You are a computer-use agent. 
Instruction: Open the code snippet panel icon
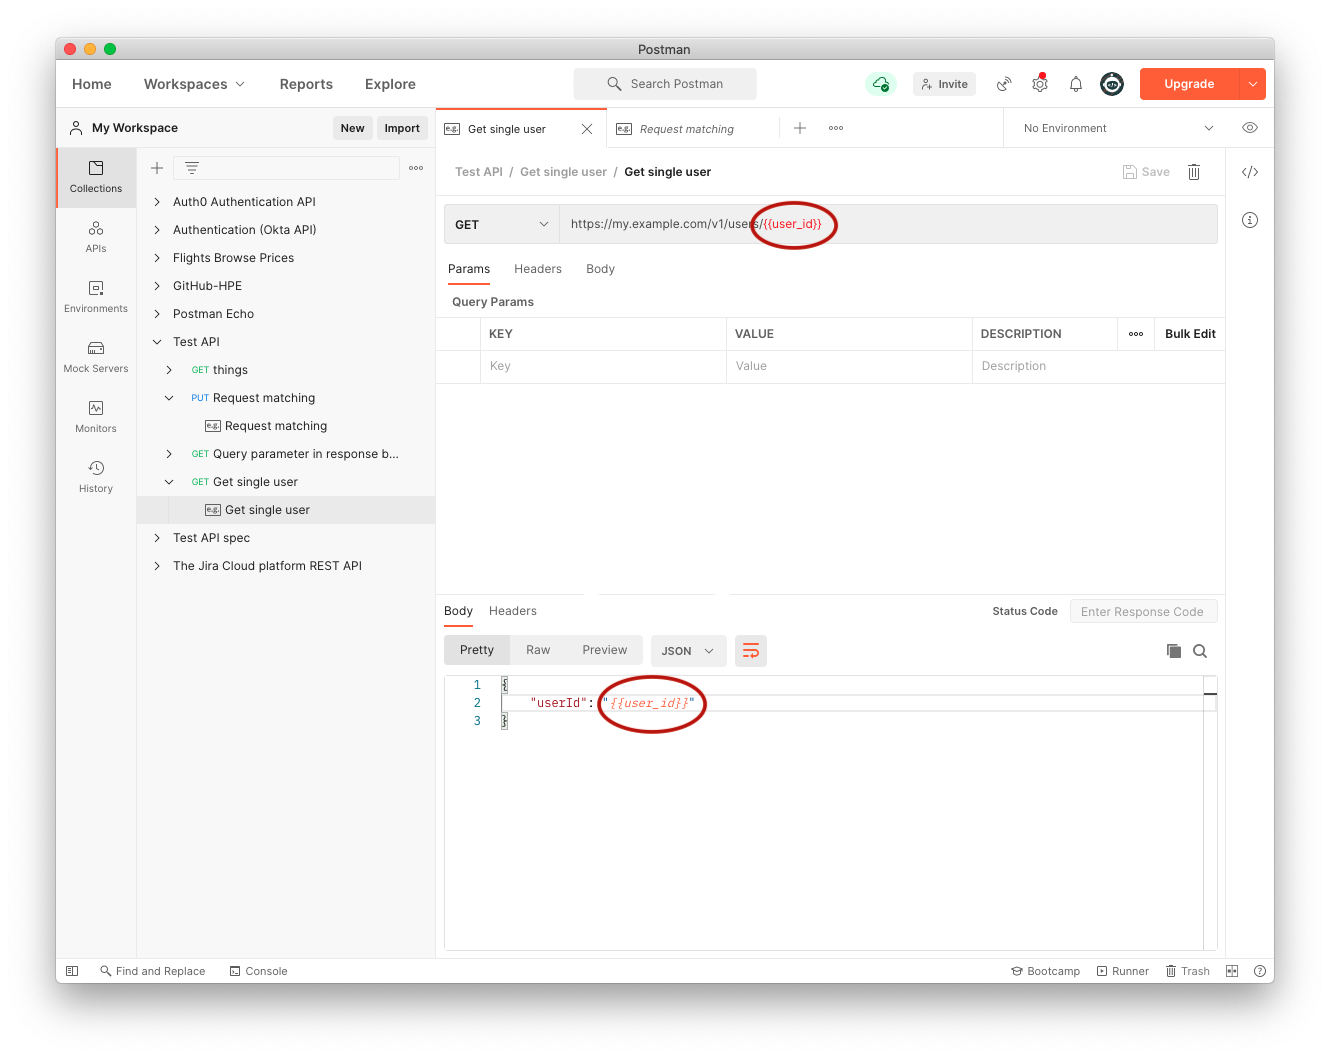[x=1250, y=172]
